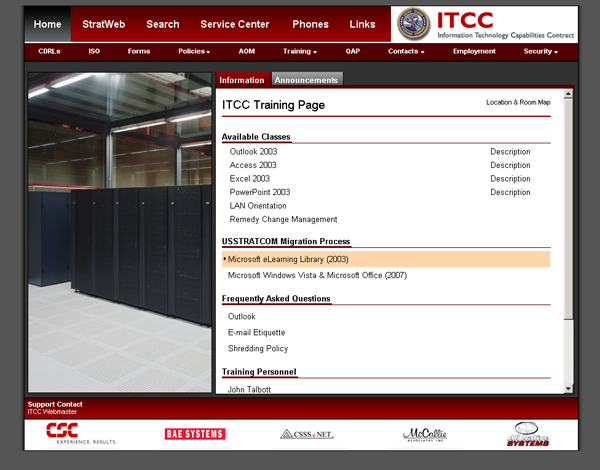Image resolution: width=600 pixels, height=470 pixels.
Task: Click the CSSS.NET logo
Action: (307, 434)
